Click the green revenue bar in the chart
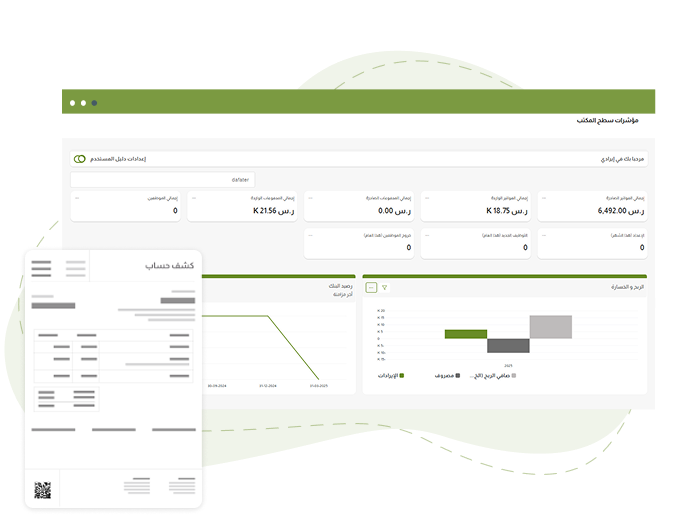The width and height of the screenshot is (692, 515). click(465, 334)
